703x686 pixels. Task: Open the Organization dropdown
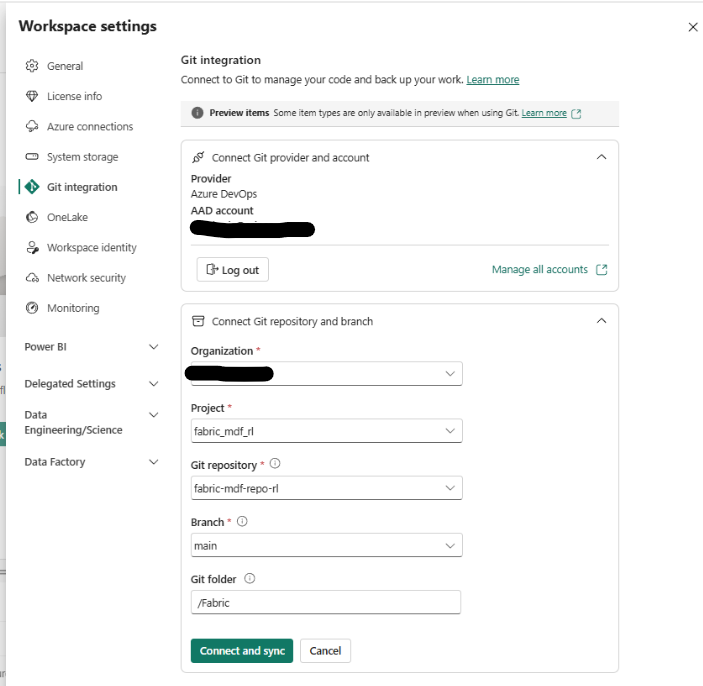pos(326,373)
